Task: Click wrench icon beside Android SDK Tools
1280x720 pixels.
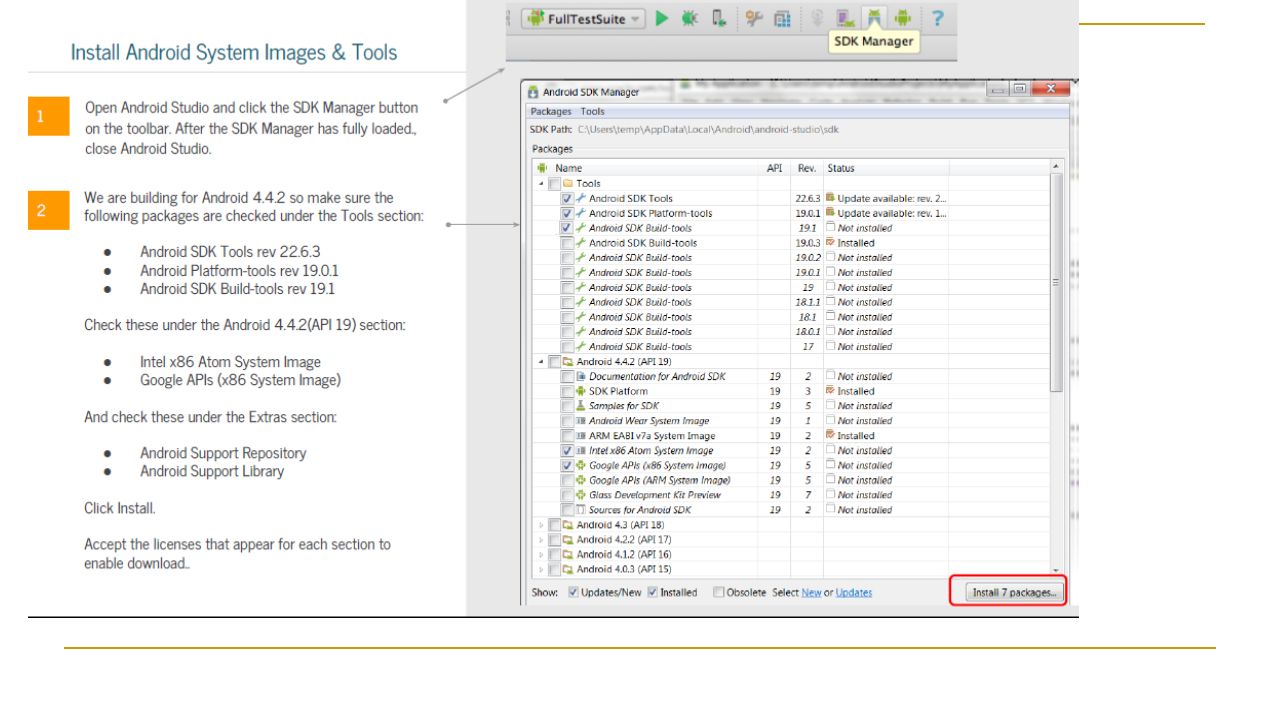Action: tap(581, 198)
